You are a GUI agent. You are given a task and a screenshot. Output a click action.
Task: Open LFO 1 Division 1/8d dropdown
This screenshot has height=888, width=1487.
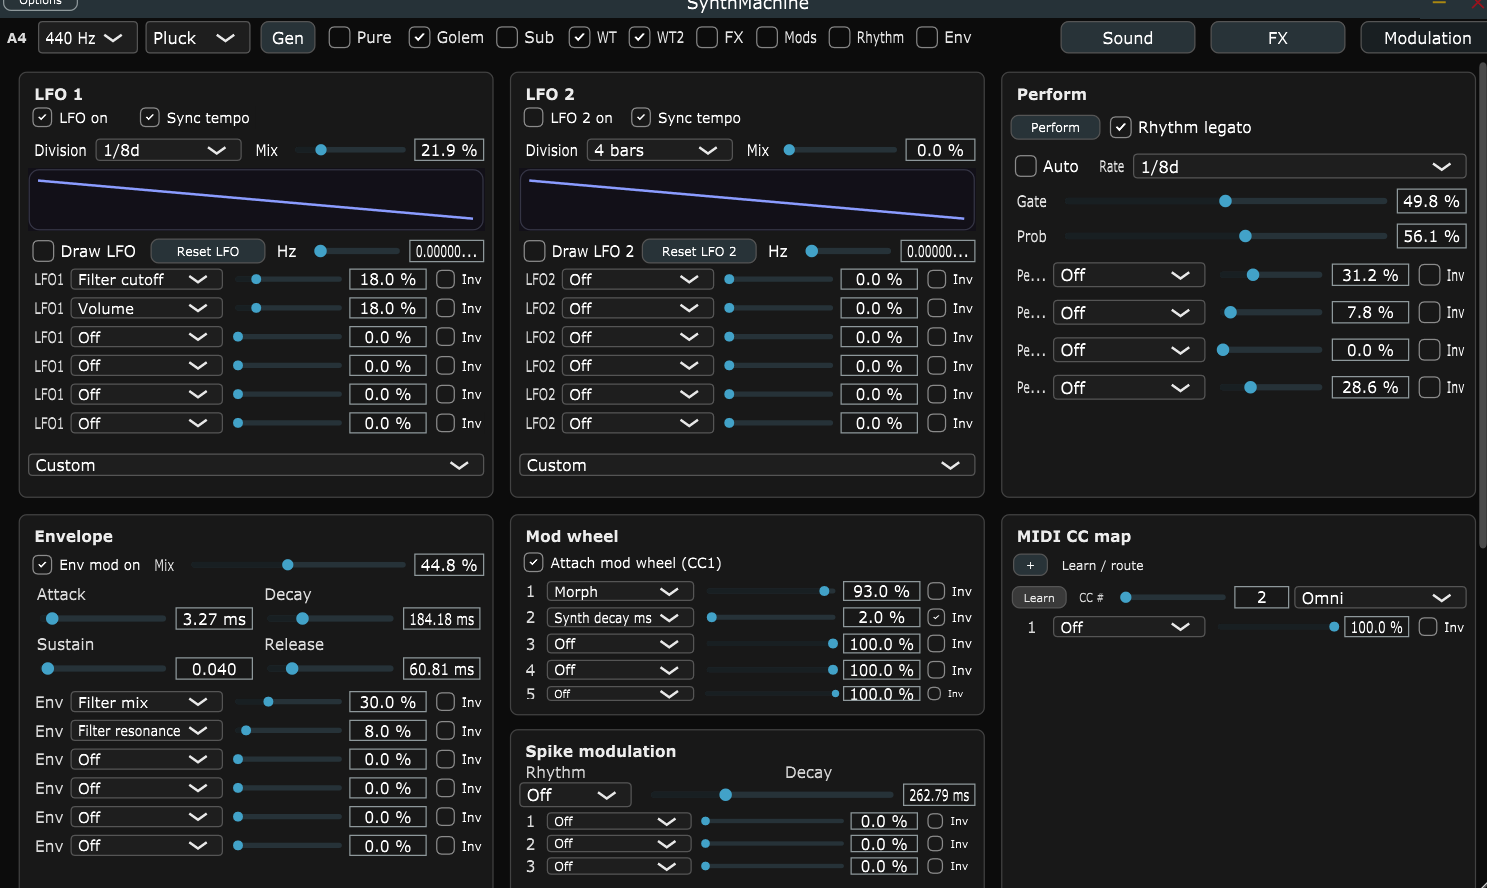[x=168, y=150]
